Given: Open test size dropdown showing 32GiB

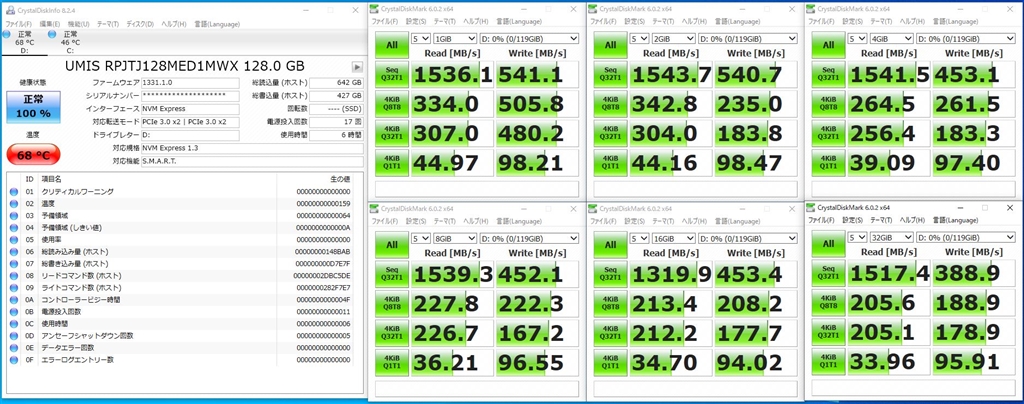Looking at the screenshot, I should click(892, 236).
